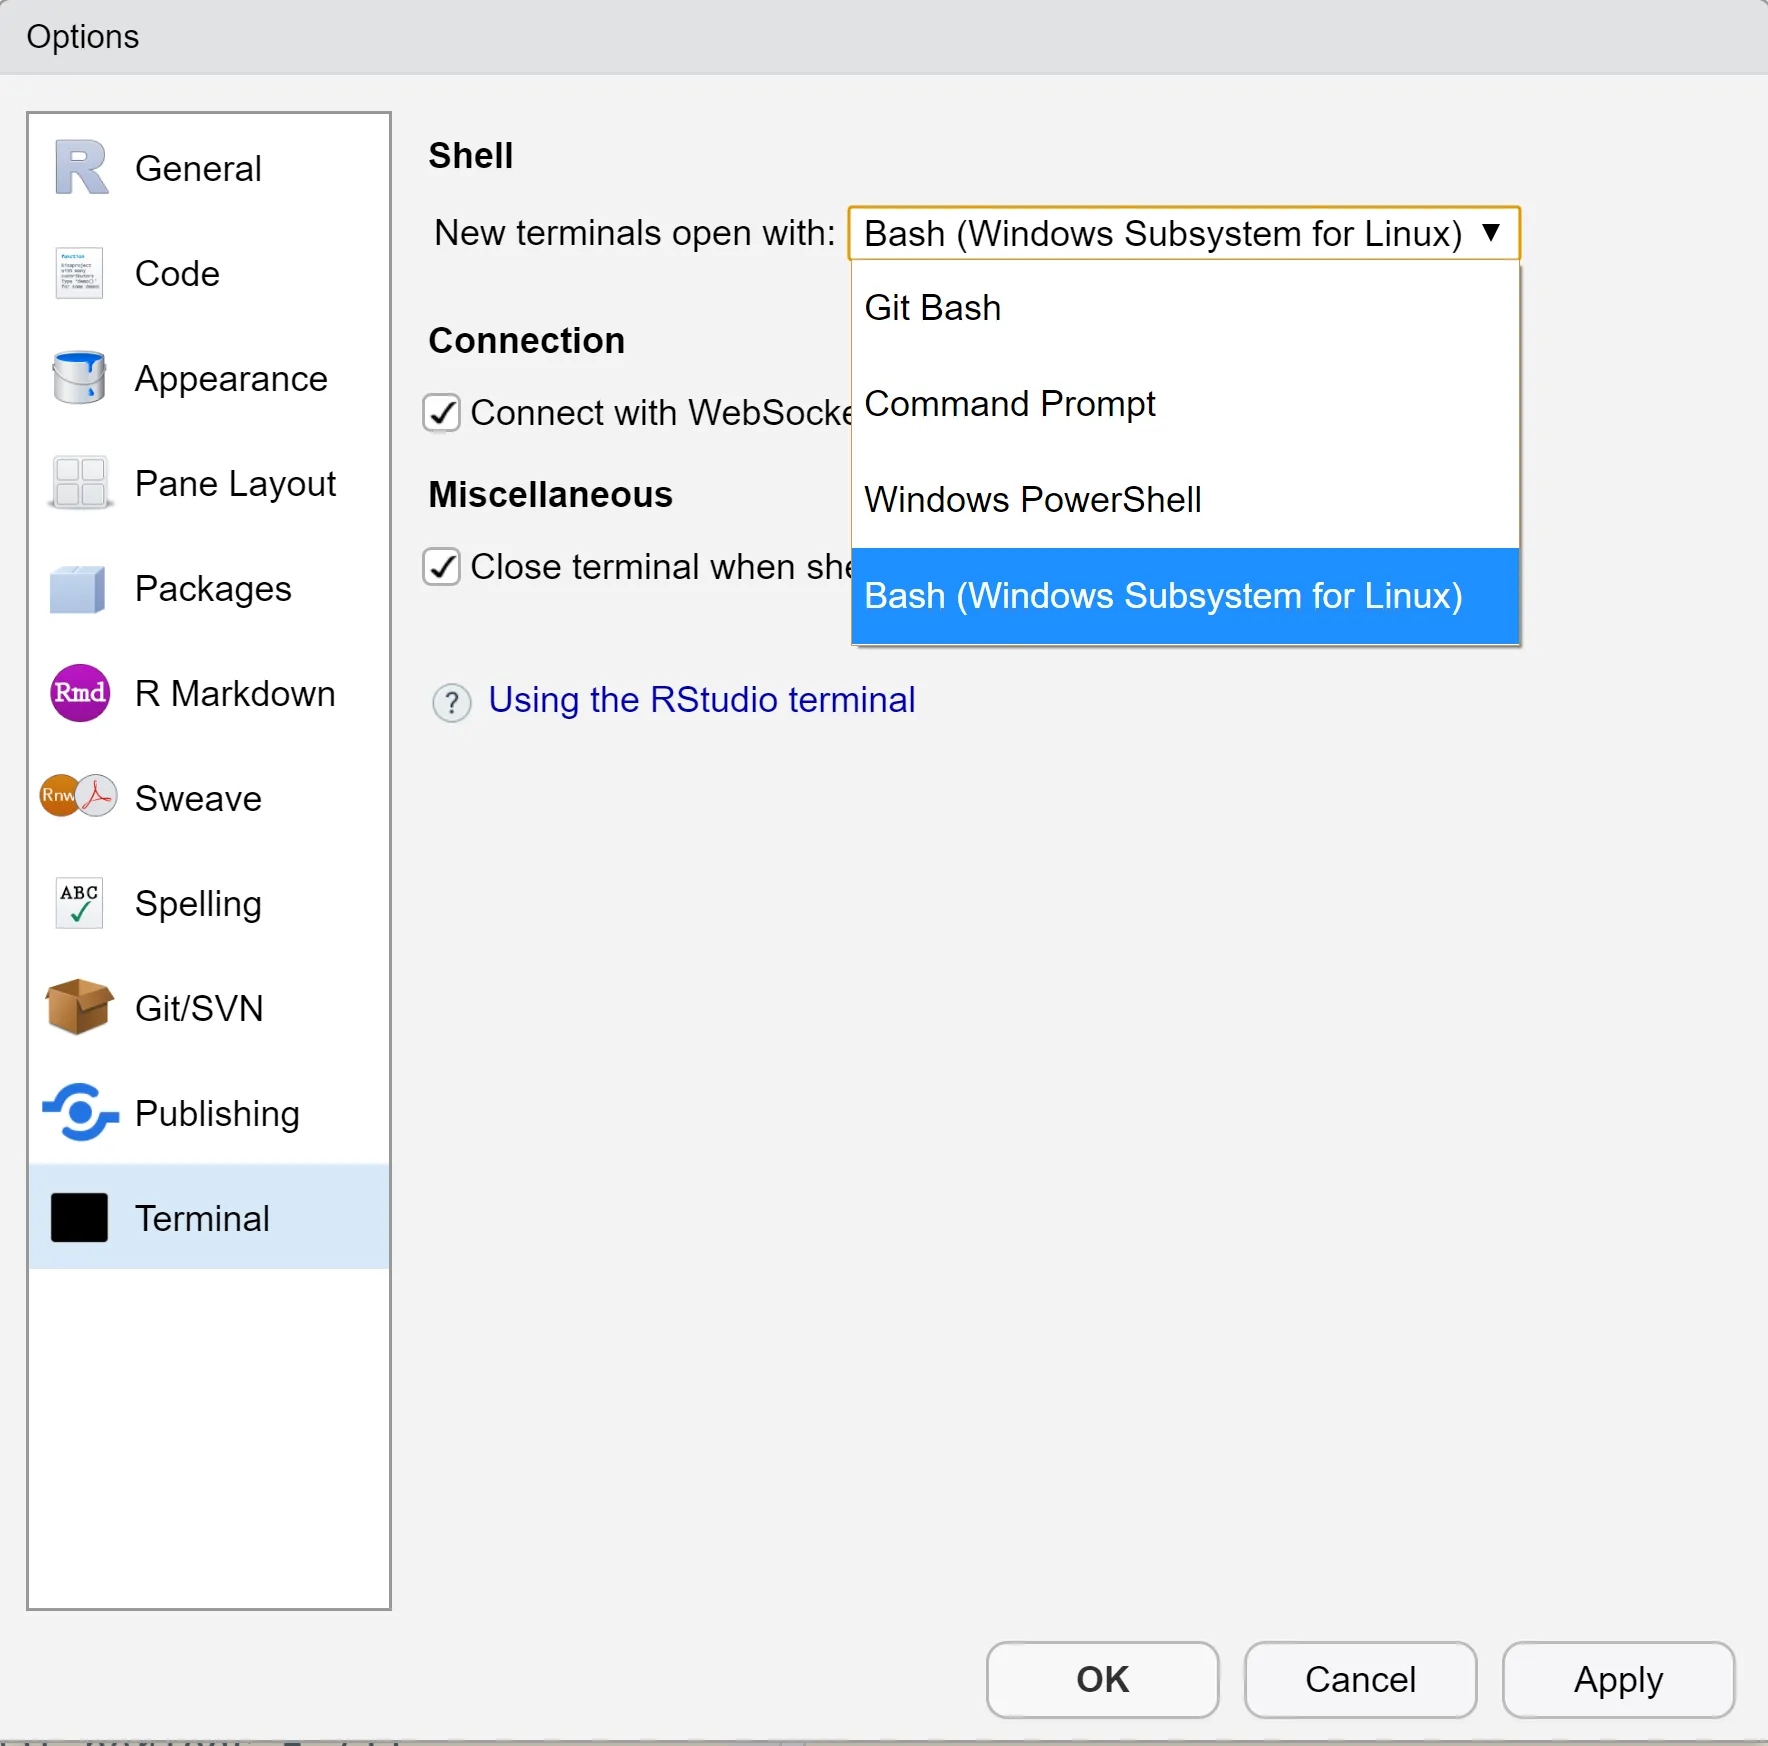Choose Git Bash from the shell list
1768x1746 pixels.
(1185, 308)
